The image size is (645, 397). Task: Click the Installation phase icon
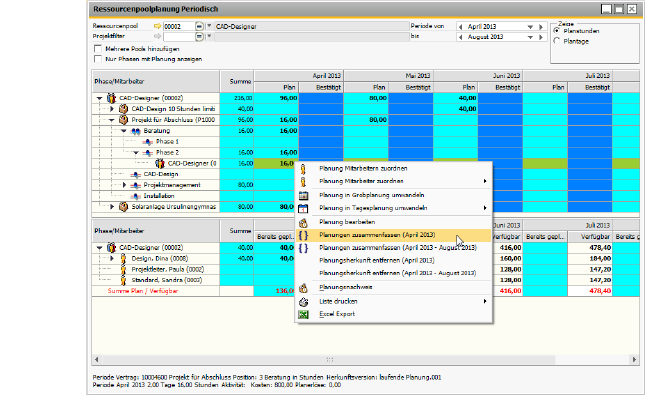click(x=136, y=196)
